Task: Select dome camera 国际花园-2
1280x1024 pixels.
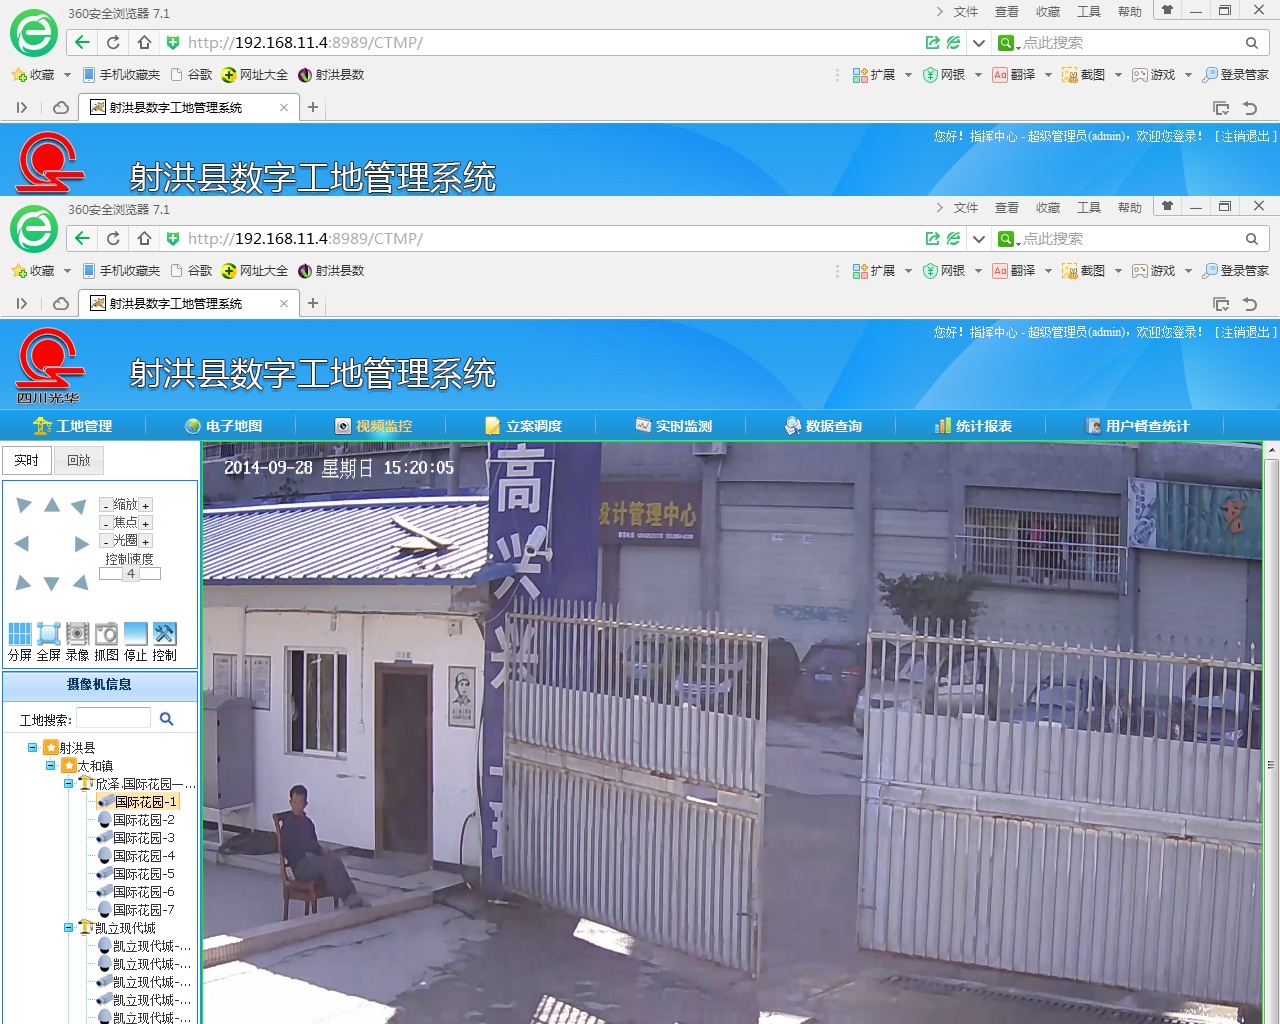Action: click(136, 820)
